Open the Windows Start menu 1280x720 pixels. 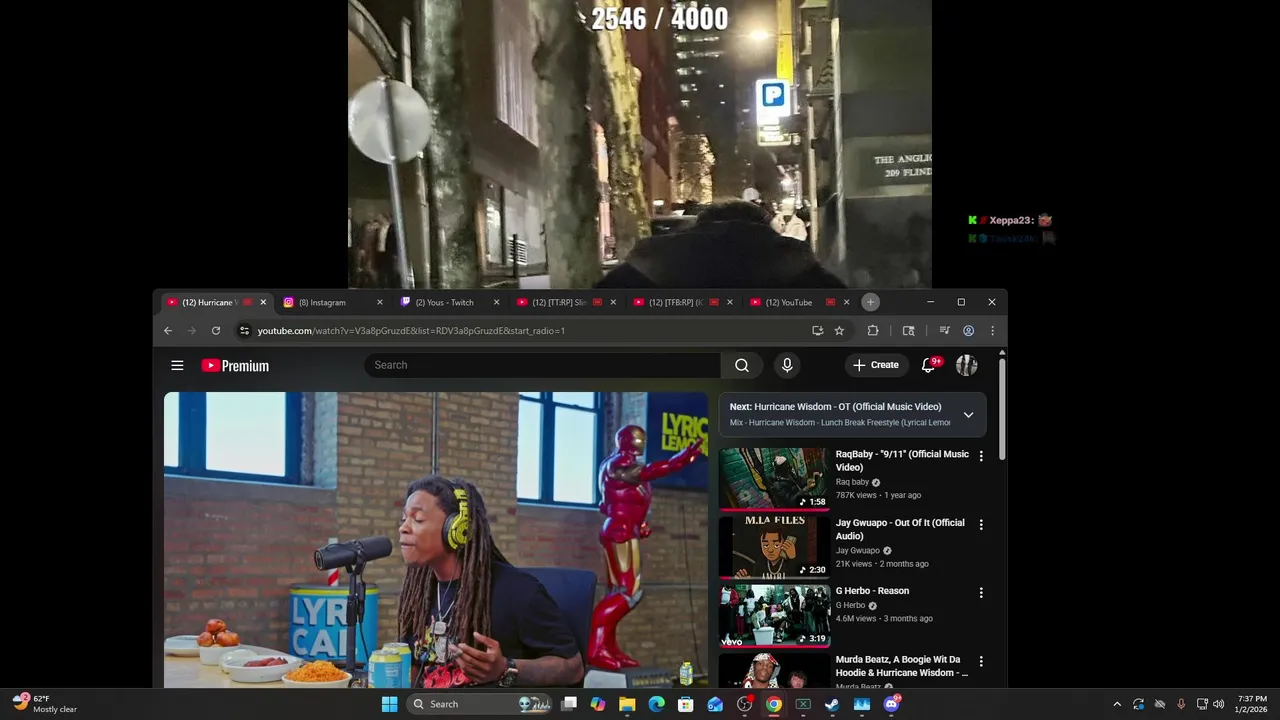pos(389,704)
